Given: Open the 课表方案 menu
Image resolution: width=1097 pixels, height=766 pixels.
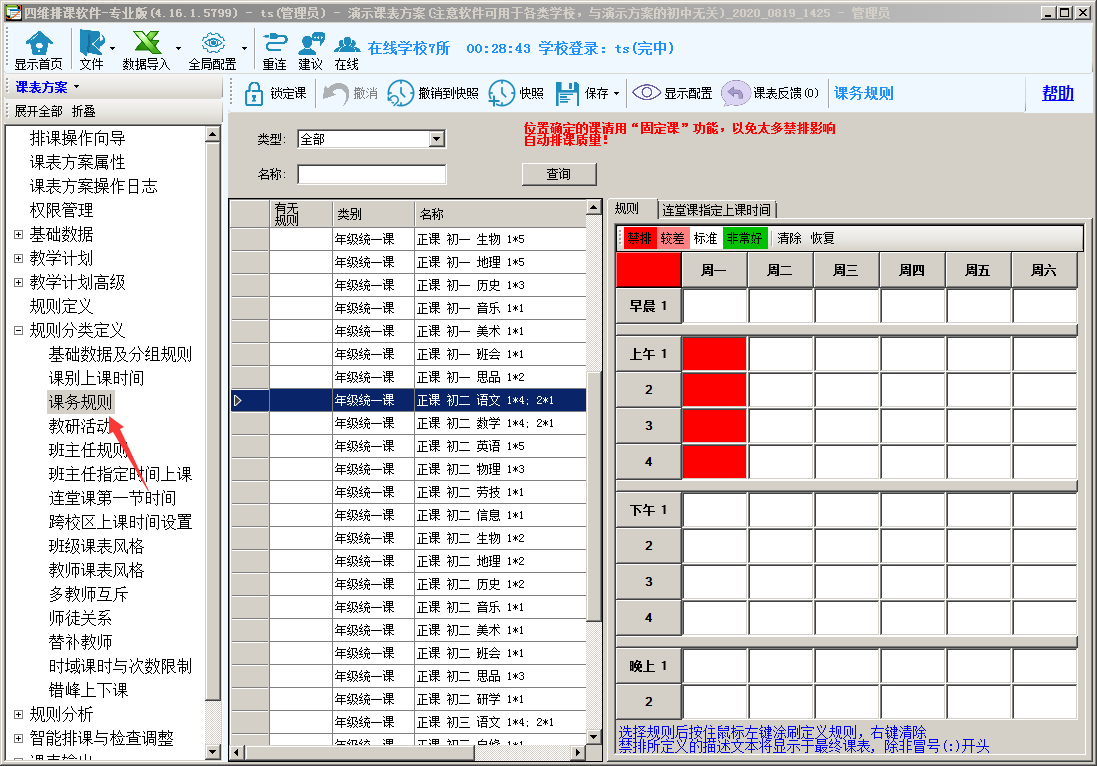Looking at the screenshot, I should pyautogui.click(x=47, y=87).
